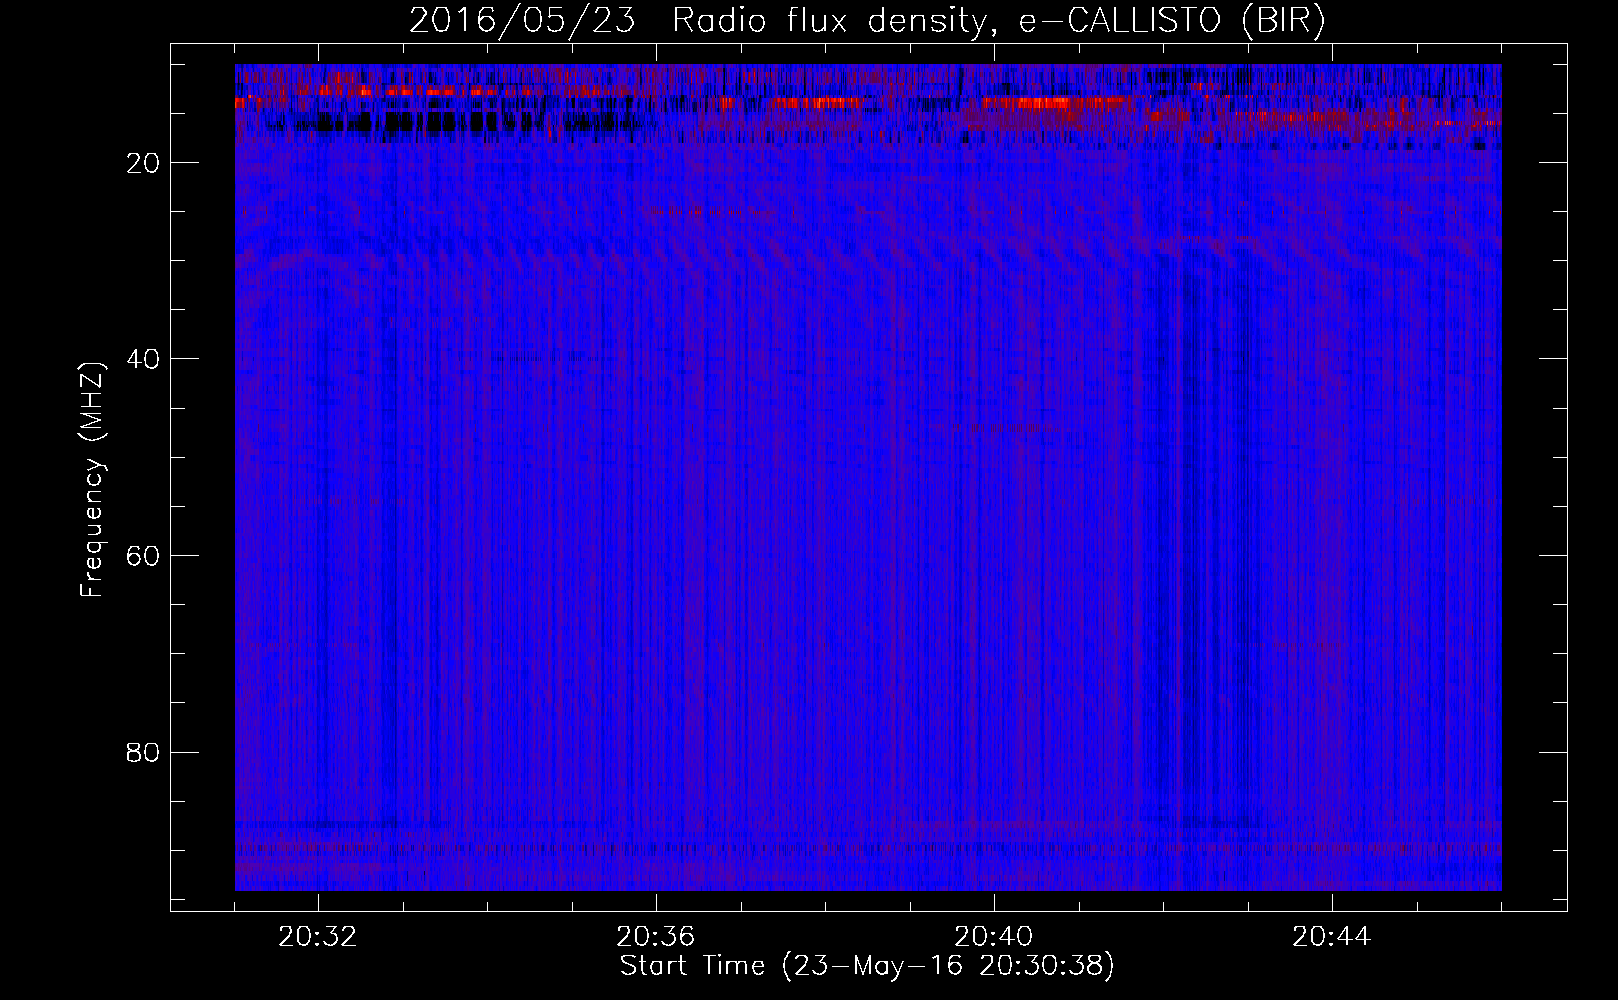The height and width of the screenshot is (1000, 1618).
Task: Click the 40 MHz frequency tick label
Action: pyautogui.click(x=144, y=359)
